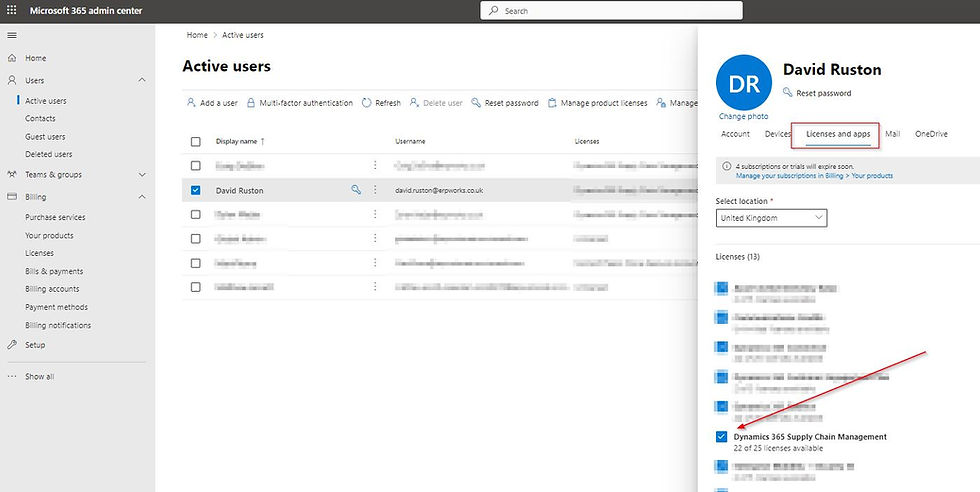Open the app launcher waffle icon
Viewport: 980px width, 492px height.
[x=12, y=11]
